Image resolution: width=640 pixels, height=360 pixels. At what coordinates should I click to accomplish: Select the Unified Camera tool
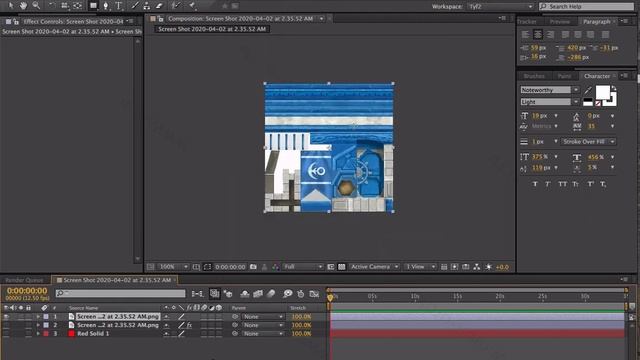coord(64,6)
